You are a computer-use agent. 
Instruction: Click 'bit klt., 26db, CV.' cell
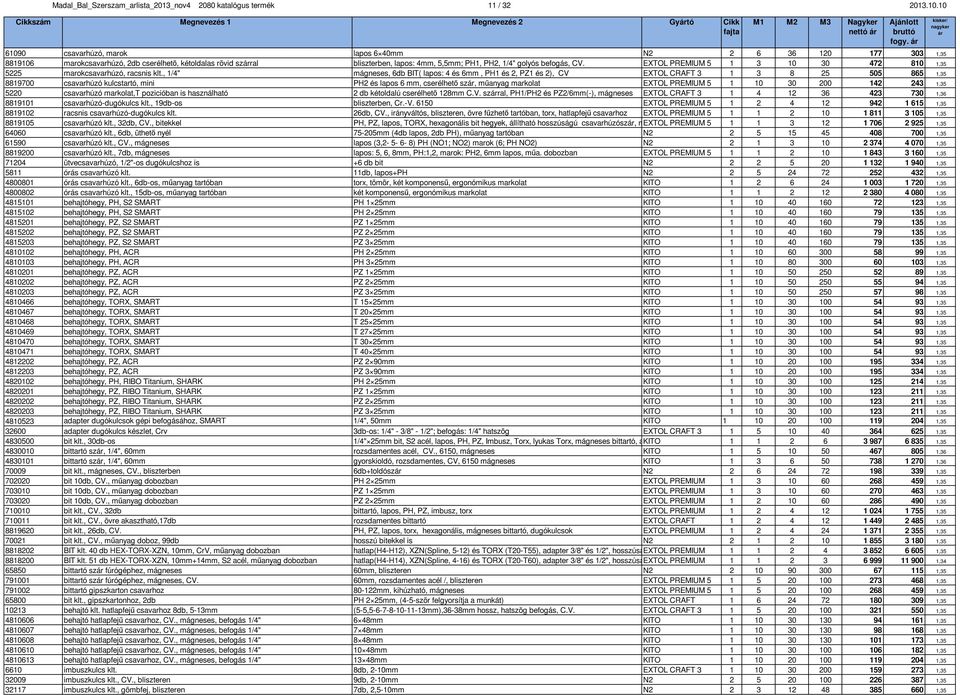coord(92,531)
